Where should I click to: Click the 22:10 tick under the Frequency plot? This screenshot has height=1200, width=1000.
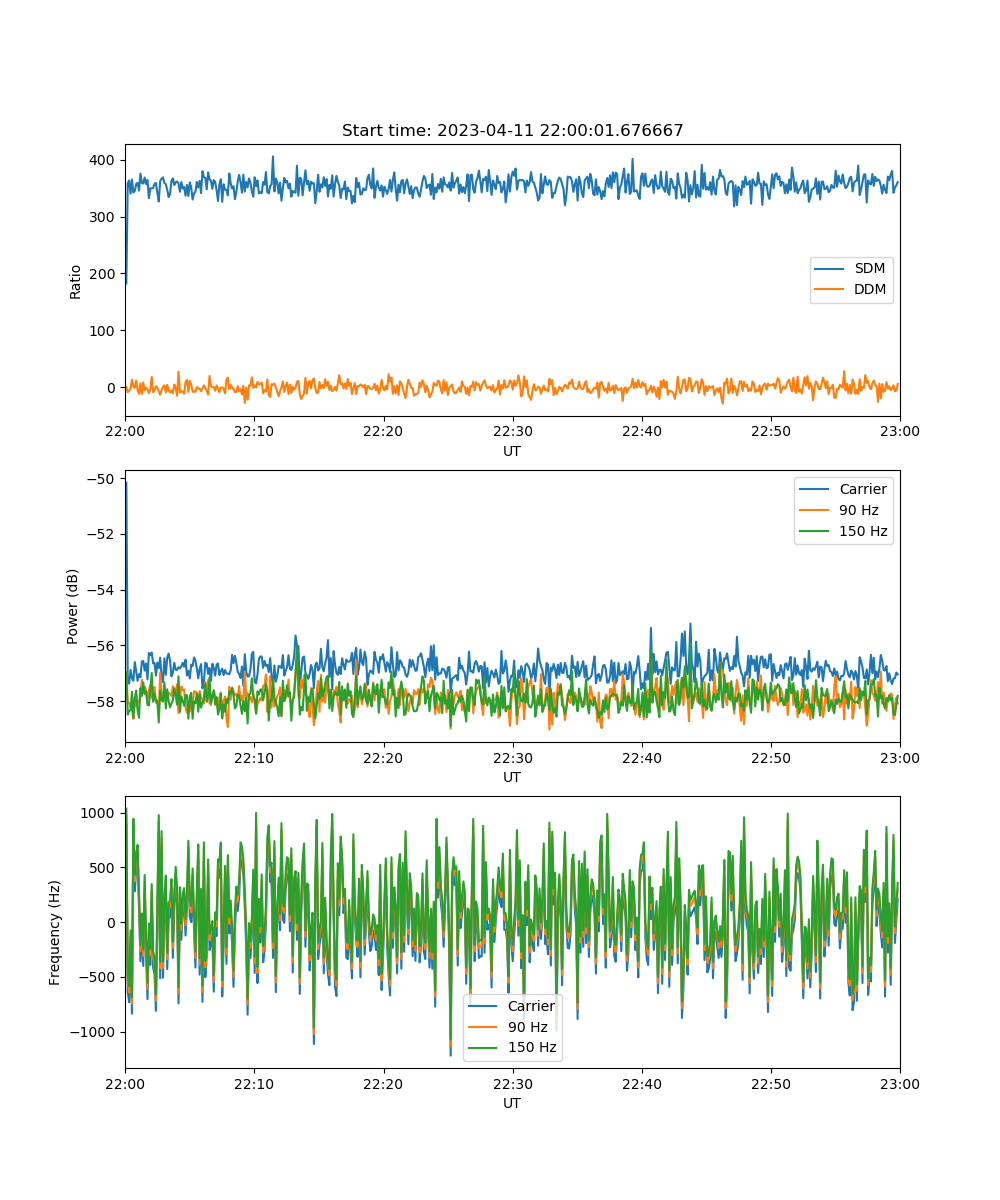254,1083
